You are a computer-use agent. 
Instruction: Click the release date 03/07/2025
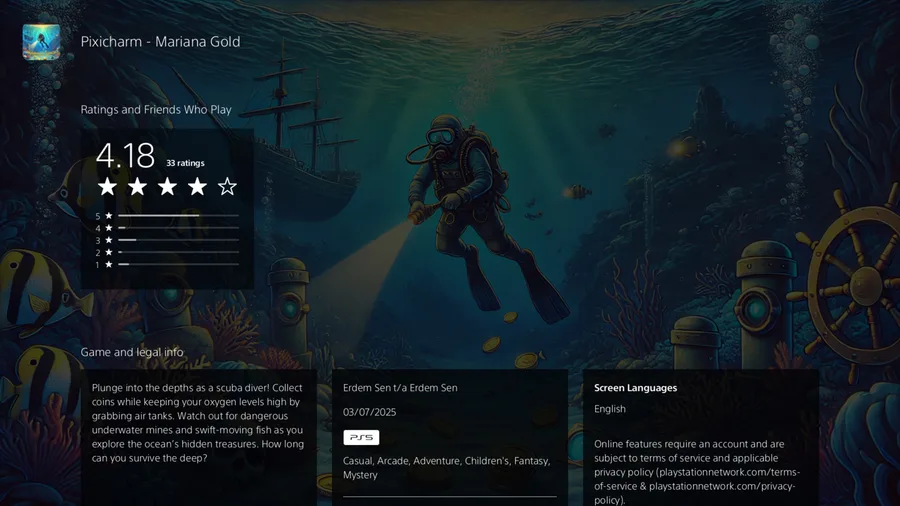tap(370, 412)
